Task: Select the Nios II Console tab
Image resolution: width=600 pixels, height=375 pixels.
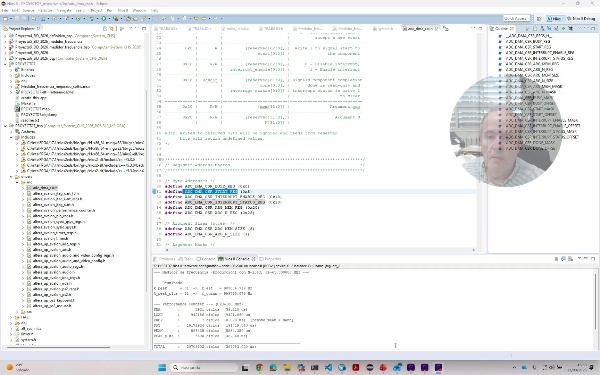Action: pyautogui.click(x=236, y=259)
